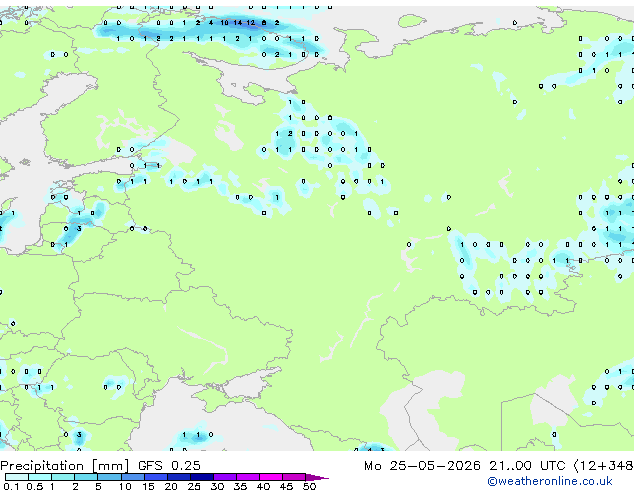The height and width of the screenshot is (490, 634).
Task: Choose the magenta 40-45 mm legend swatch
Action: pos(271,477)
